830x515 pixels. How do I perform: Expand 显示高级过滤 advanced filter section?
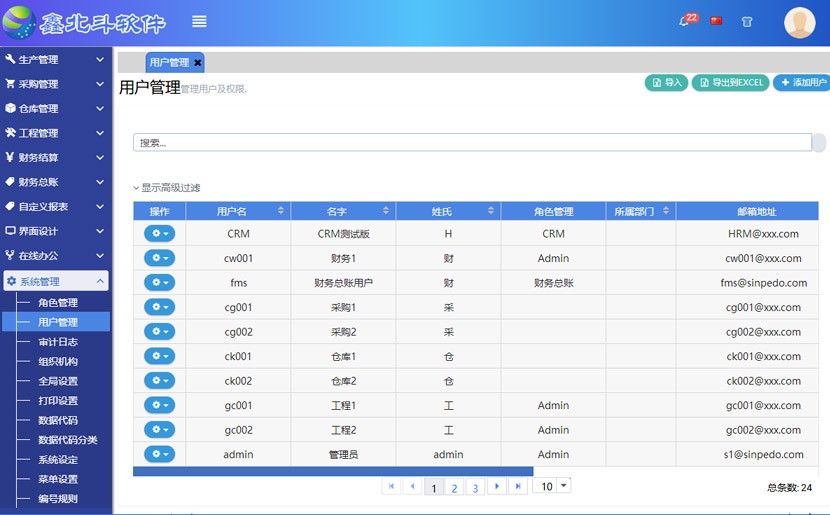tap(167, 188)
